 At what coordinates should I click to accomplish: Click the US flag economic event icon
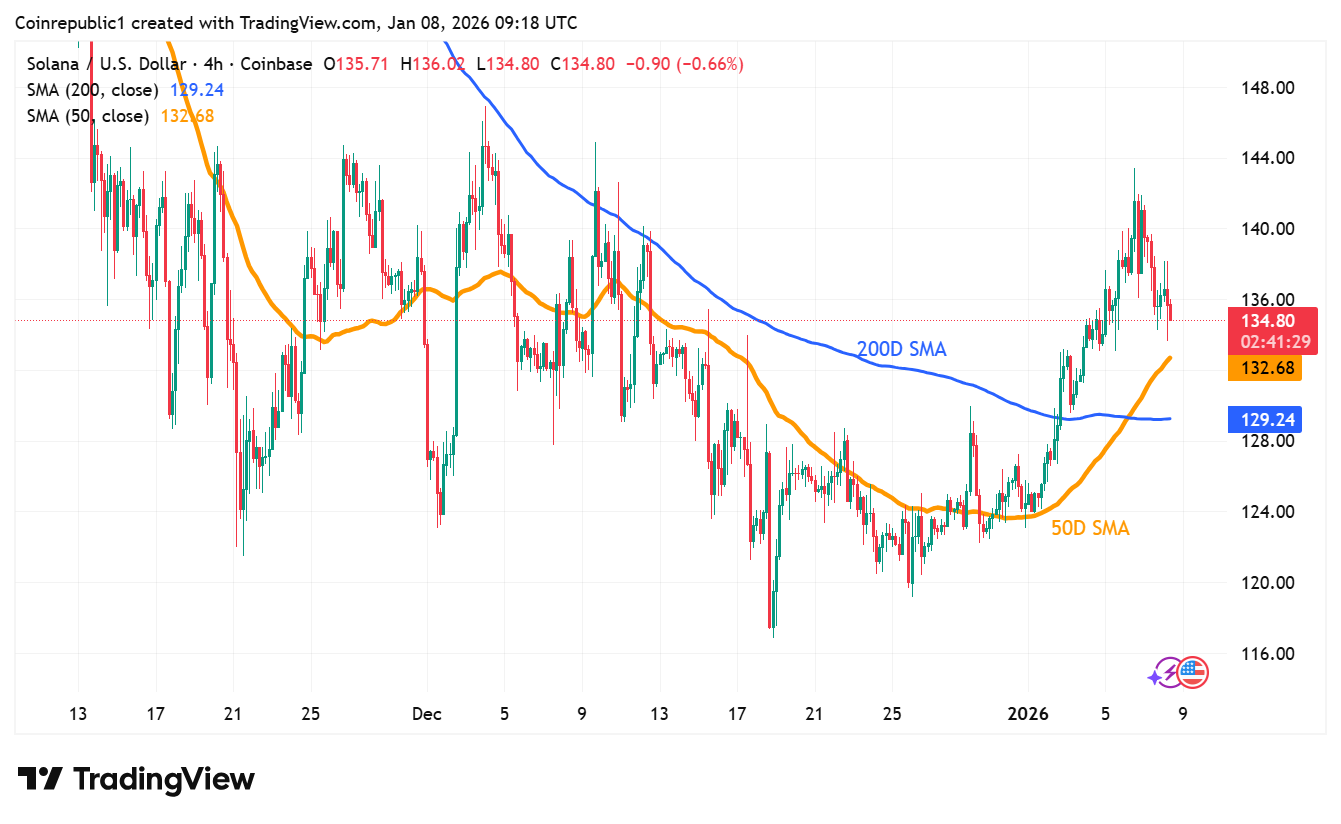[1192, 673]
